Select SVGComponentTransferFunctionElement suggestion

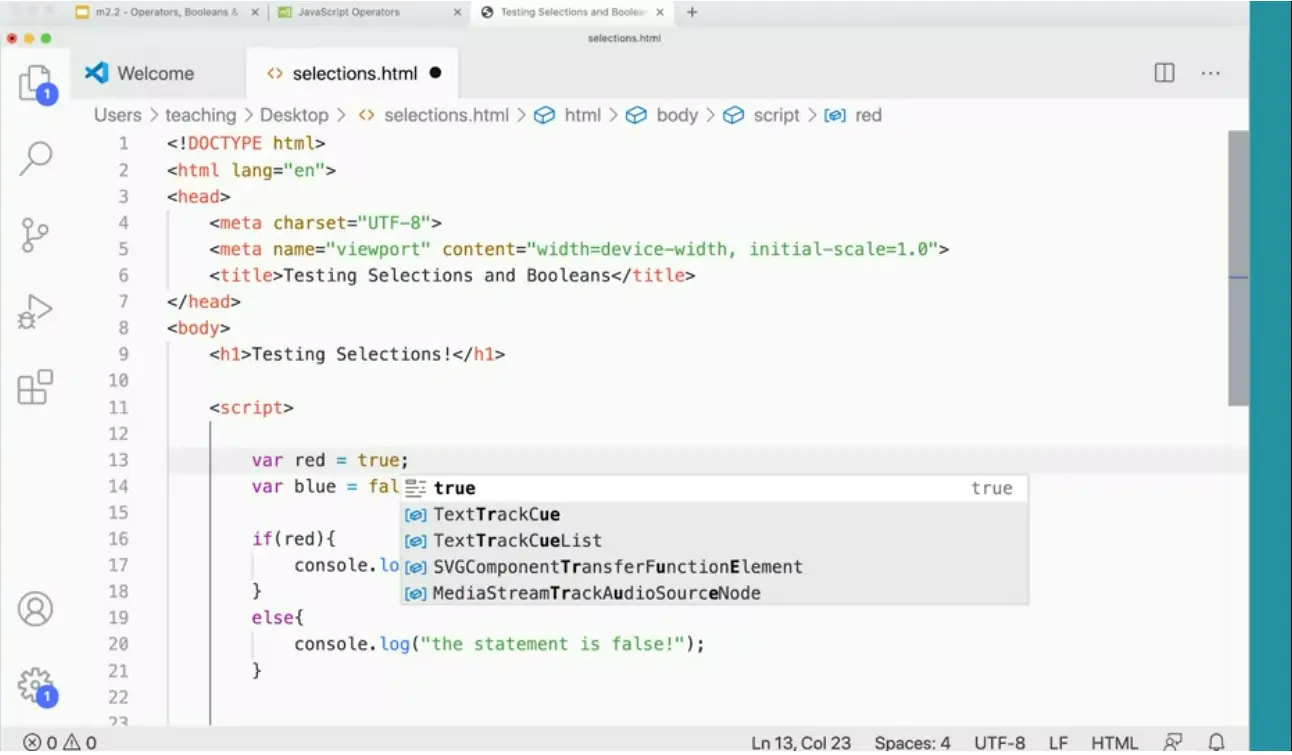pos(715,567)
